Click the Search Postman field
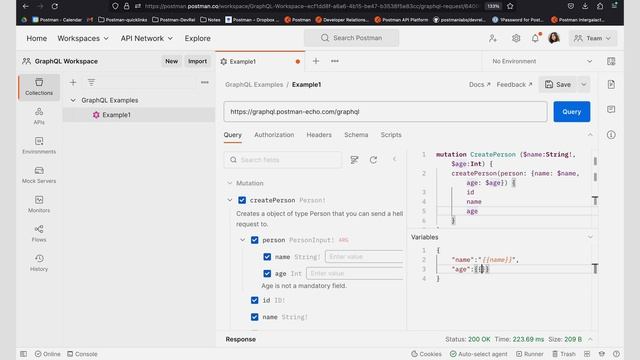Image resolution: width=640 pixels, height=360 pixels. [351, 38]
